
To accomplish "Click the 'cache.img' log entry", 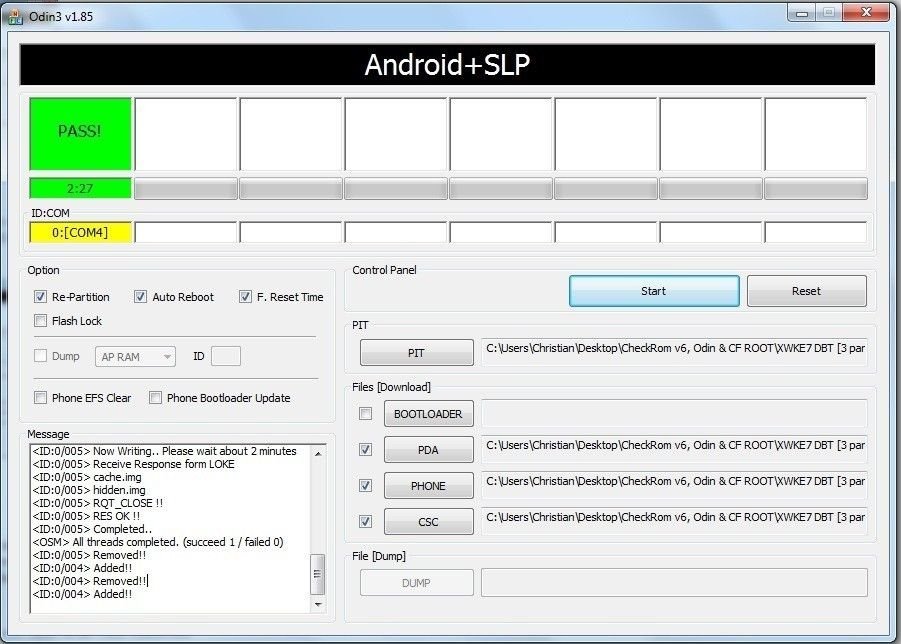I will (87, 477).
